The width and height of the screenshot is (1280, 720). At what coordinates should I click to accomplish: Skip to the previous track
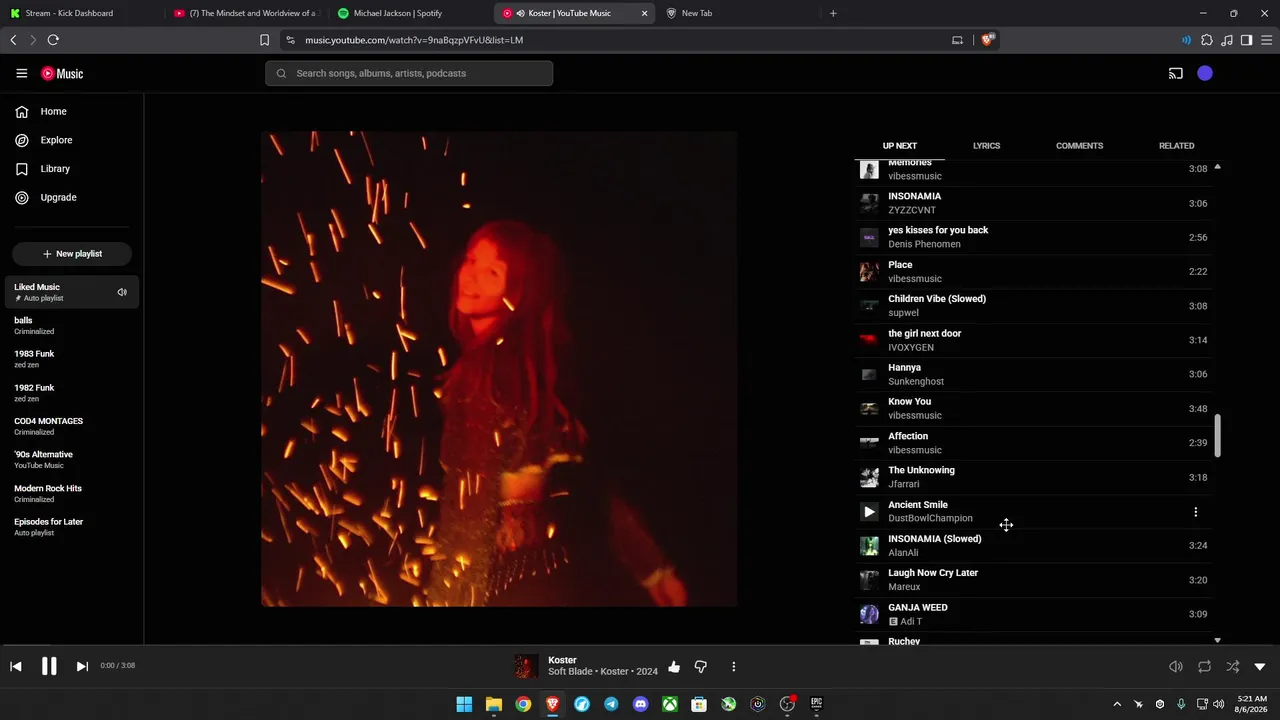coord(16,666)
